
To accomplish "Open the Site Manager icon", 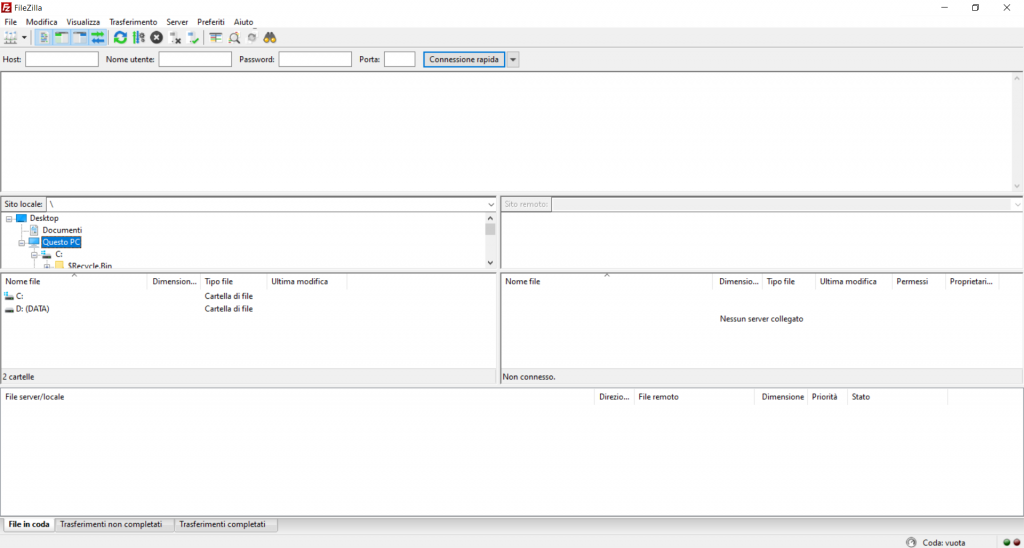I will pyautogui.click(x=11, y=38).
